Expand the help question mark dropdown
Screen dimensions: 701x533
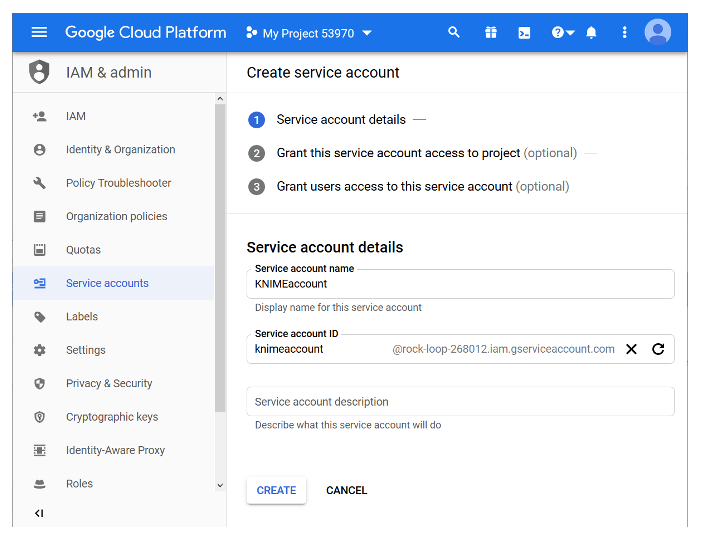563,32
